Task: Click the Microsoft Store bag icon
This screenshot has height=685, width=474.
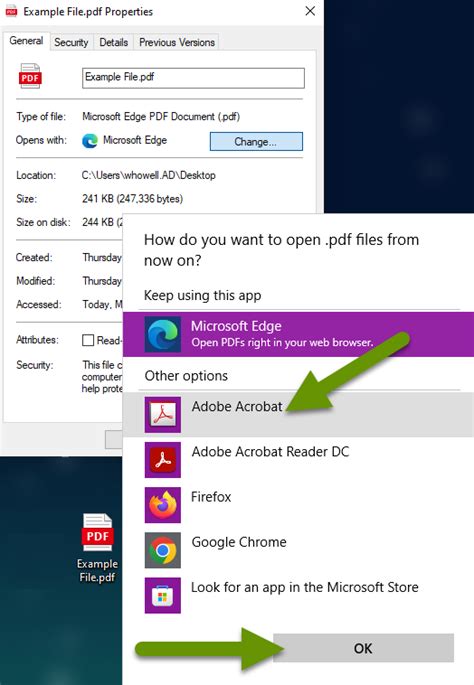Action: click(163, 595)
